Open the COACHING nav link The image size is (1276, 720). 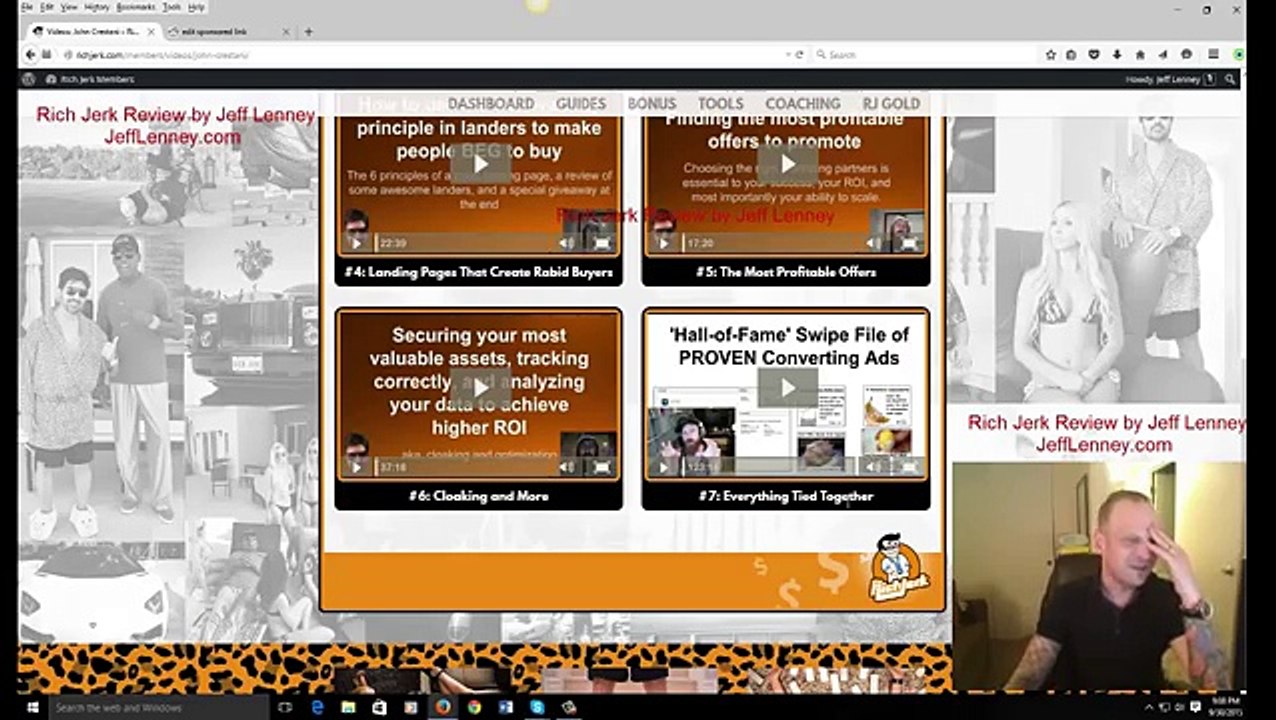click(x=803, y=103)
